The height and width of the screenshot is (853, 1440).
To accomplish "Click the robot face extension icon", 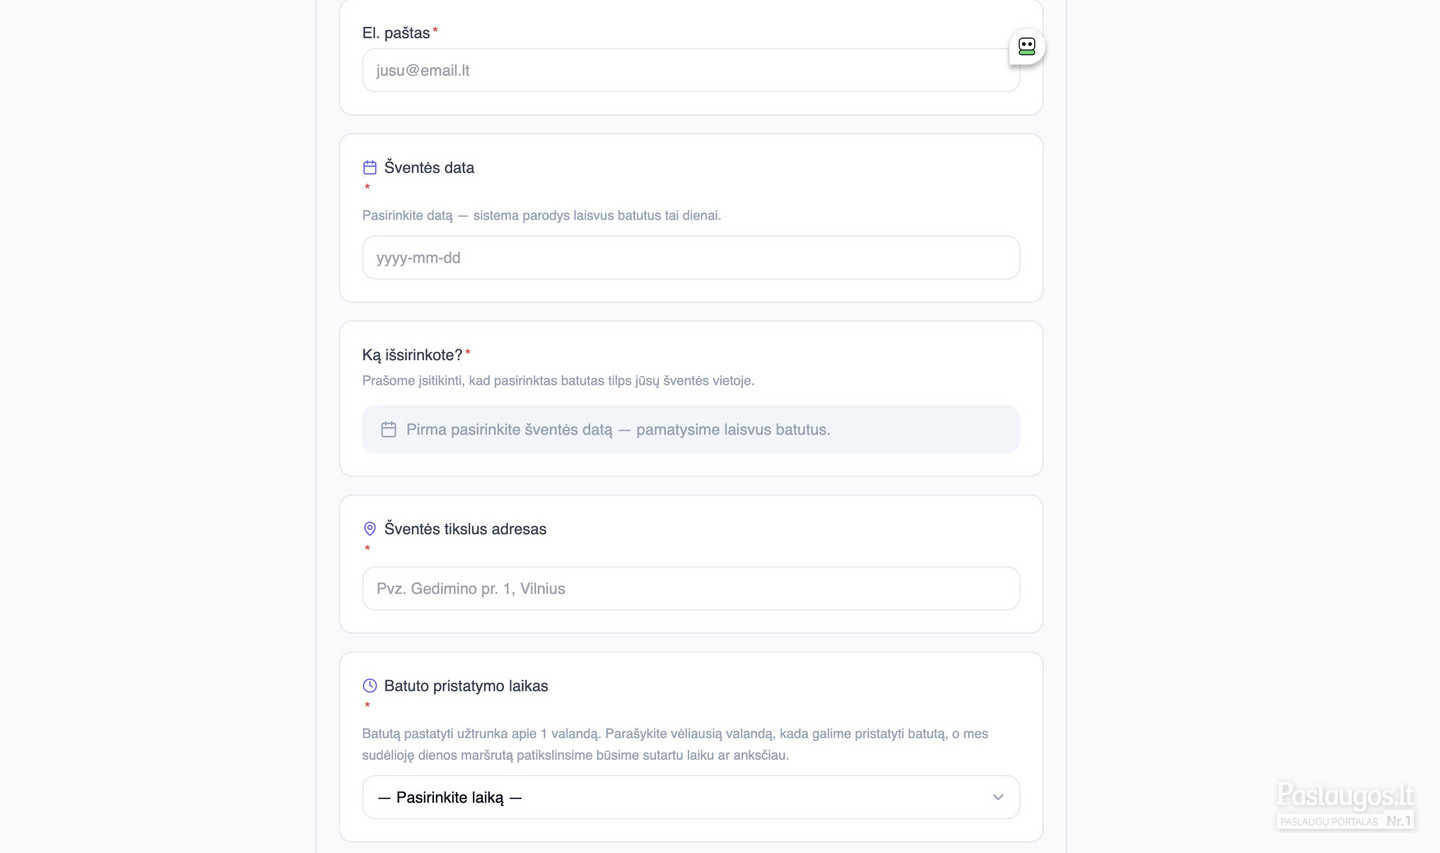I will (1026, 46).
